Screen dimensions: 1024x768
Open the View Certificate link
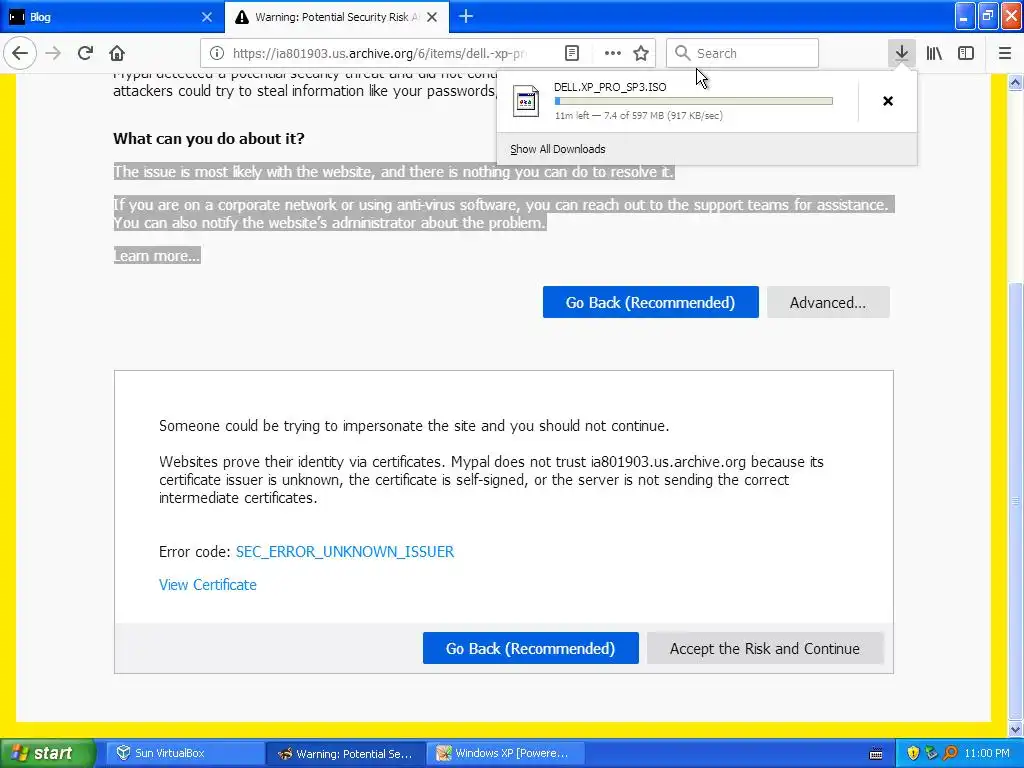pyautogui.click(x=208, y=584)
